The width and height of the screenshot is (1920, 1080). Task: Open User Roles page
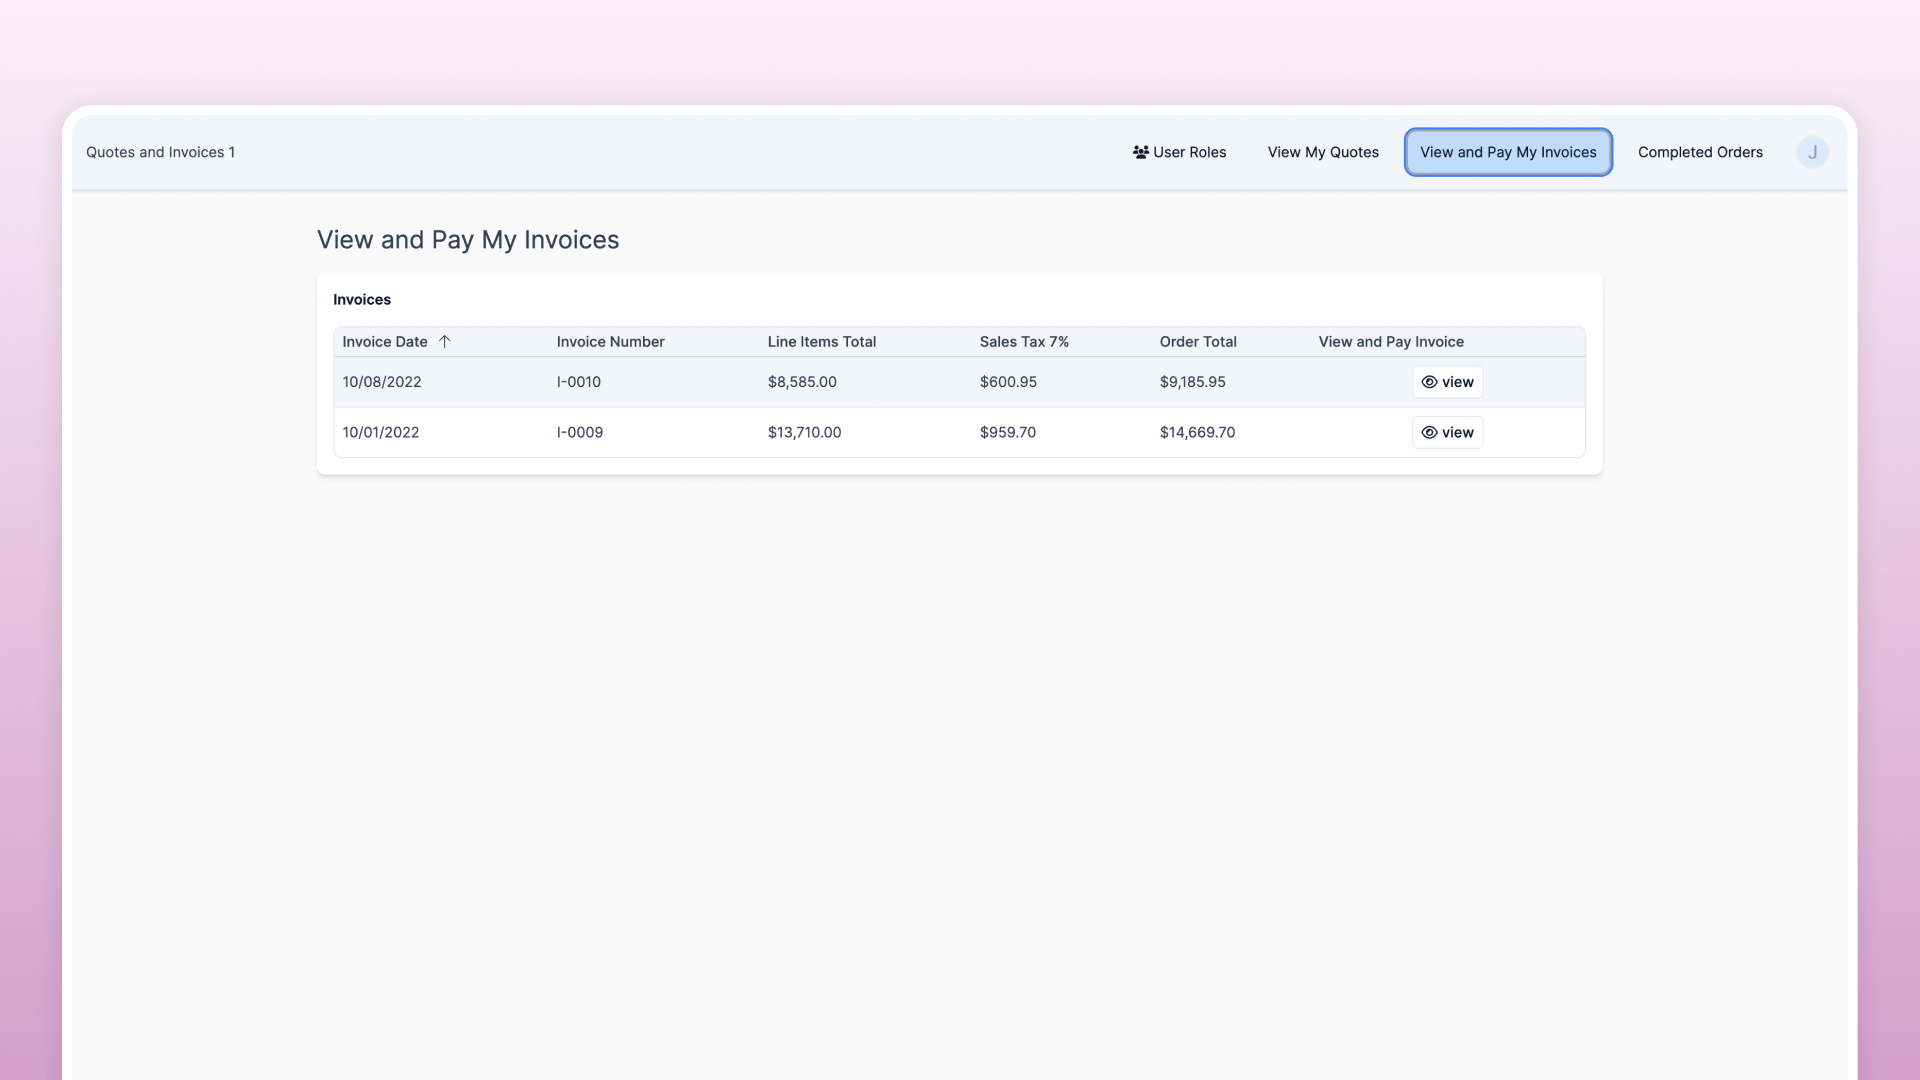1188,152
